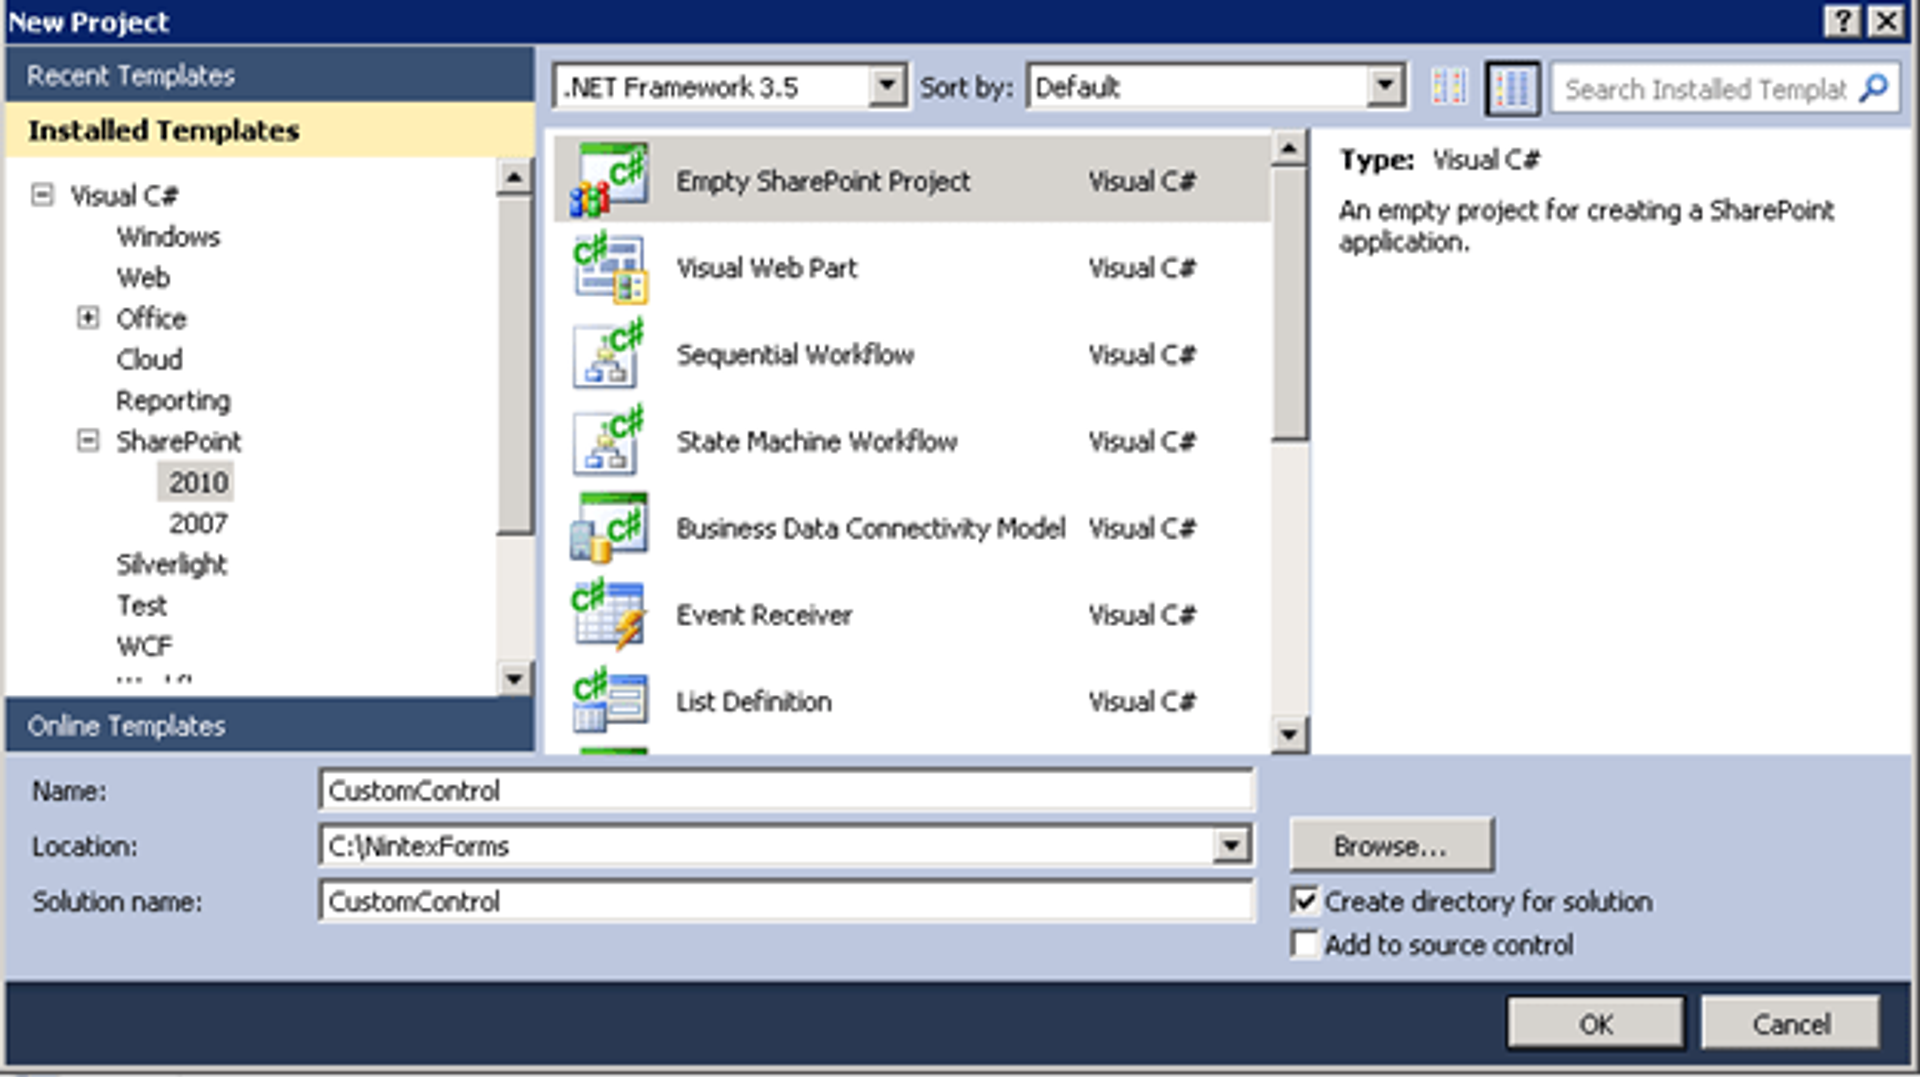The image size is (1920, 1077).
Task: Open the .NET Framework version dropdown
Action: [x=886, y=87]
